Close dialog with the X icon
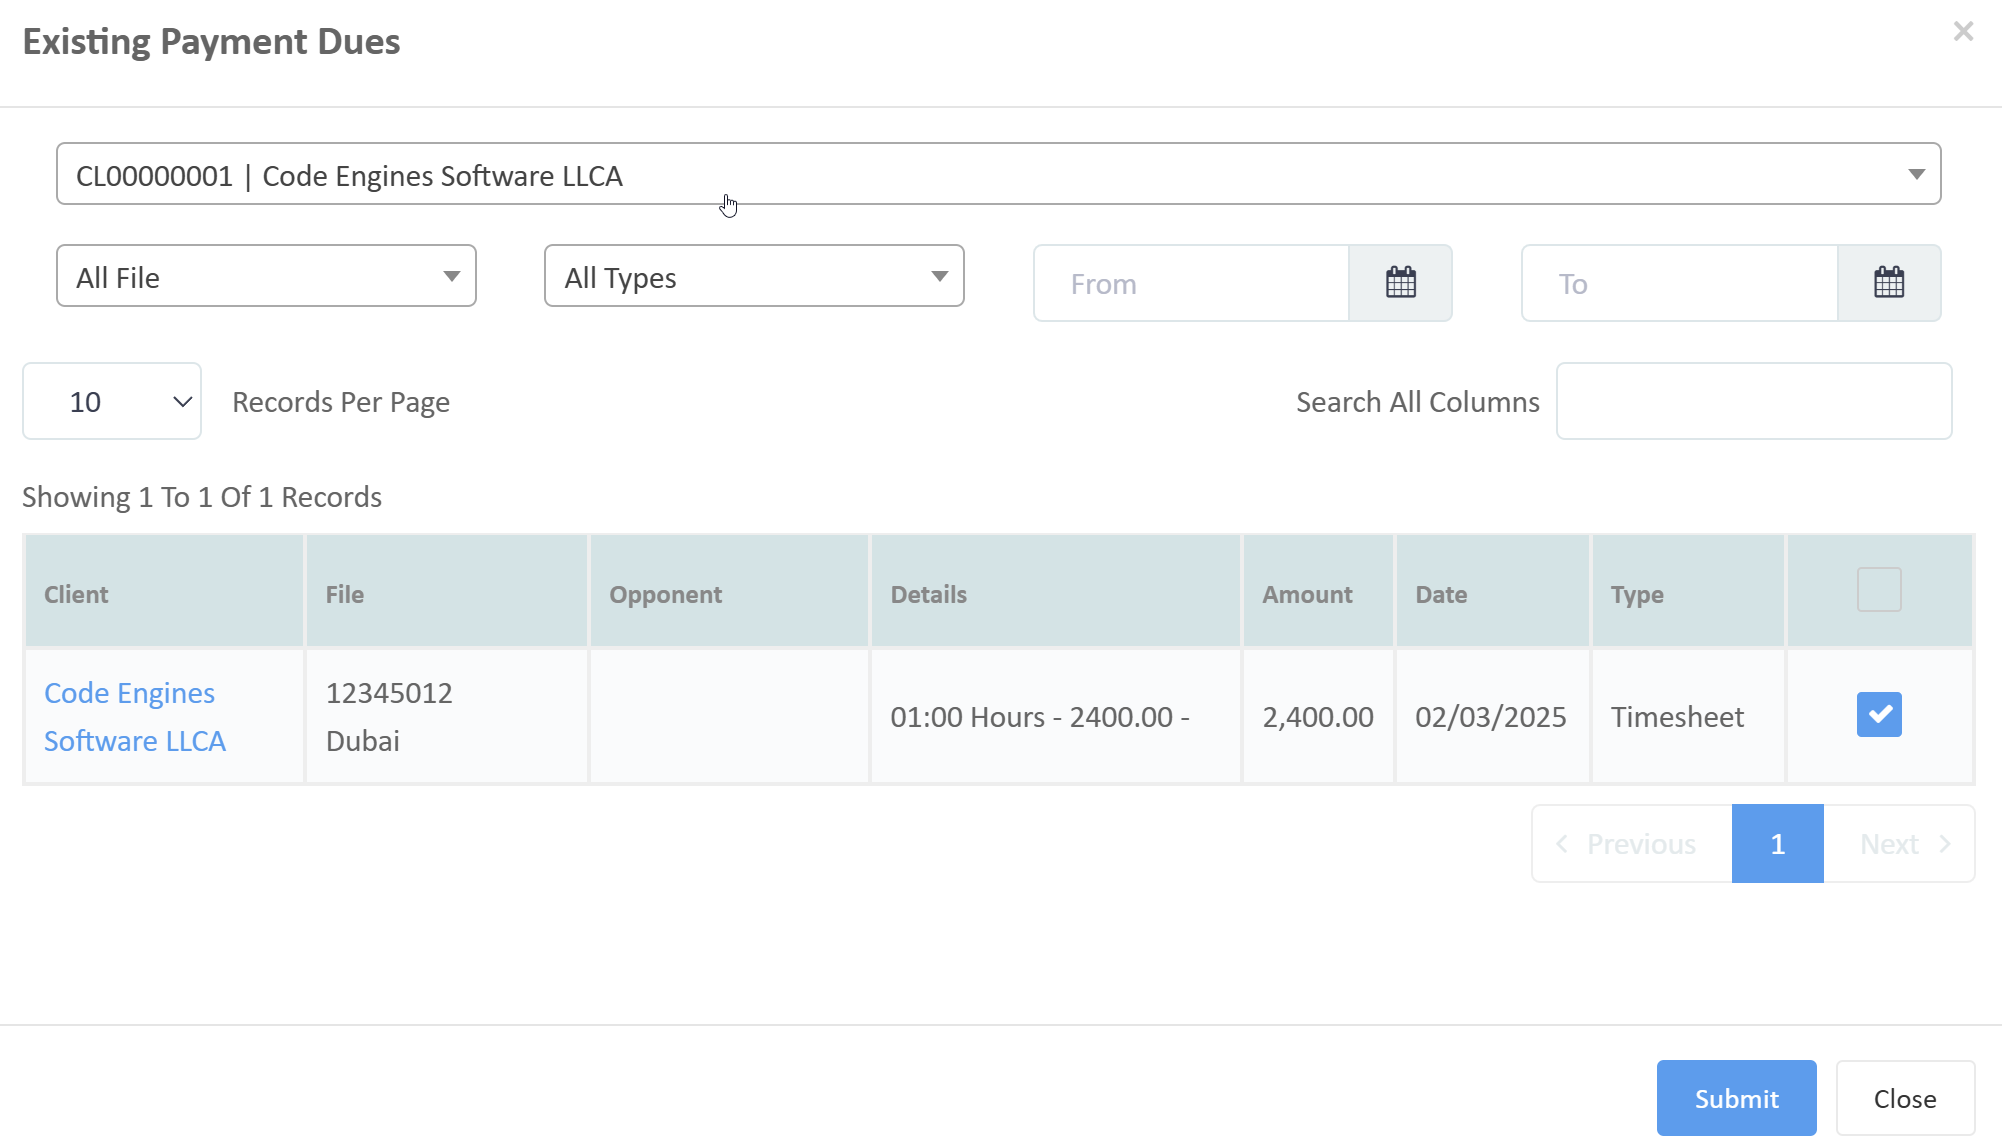The width and height of the screenshot is (2002, 1145). 1963,32
